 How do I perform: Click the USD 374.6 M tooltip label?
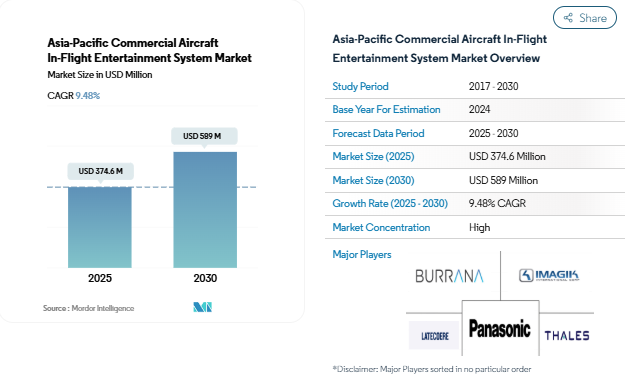coord(100,171)
